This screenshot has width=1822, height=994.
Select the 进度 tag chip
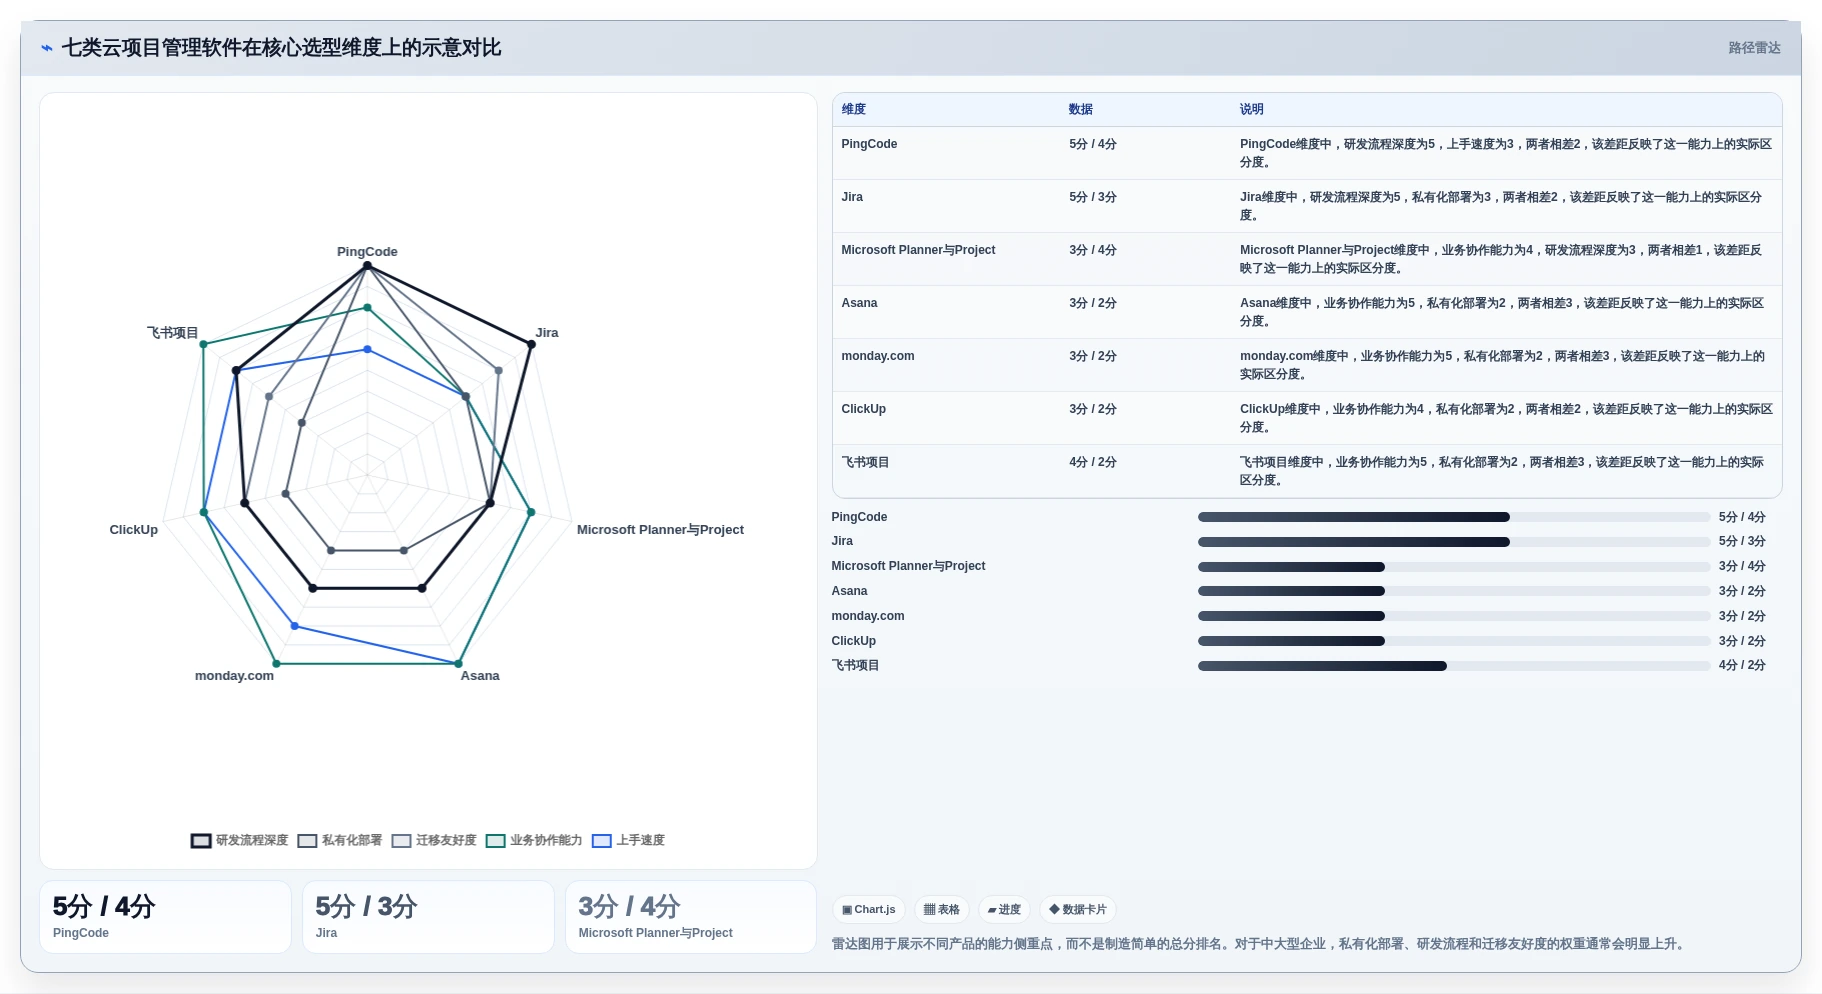[1003, 910]
